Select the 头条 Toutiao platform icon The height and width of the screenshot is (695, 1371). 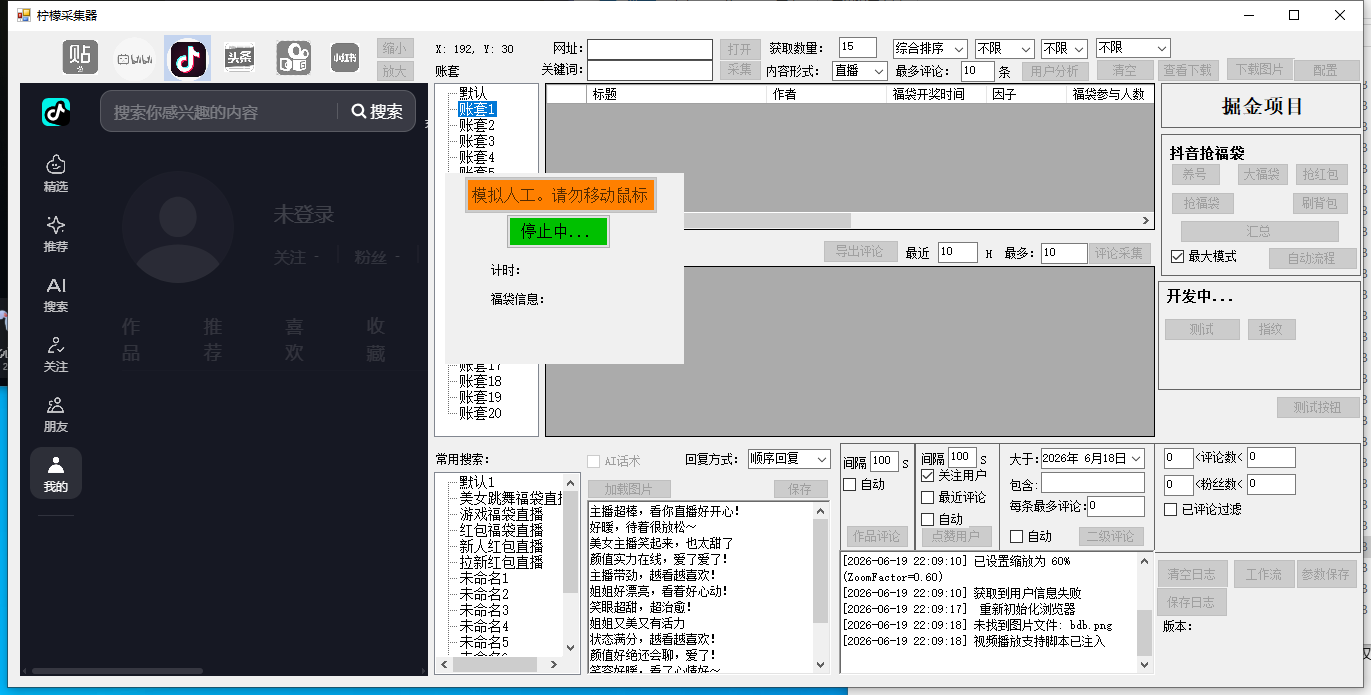pos(239,57)
